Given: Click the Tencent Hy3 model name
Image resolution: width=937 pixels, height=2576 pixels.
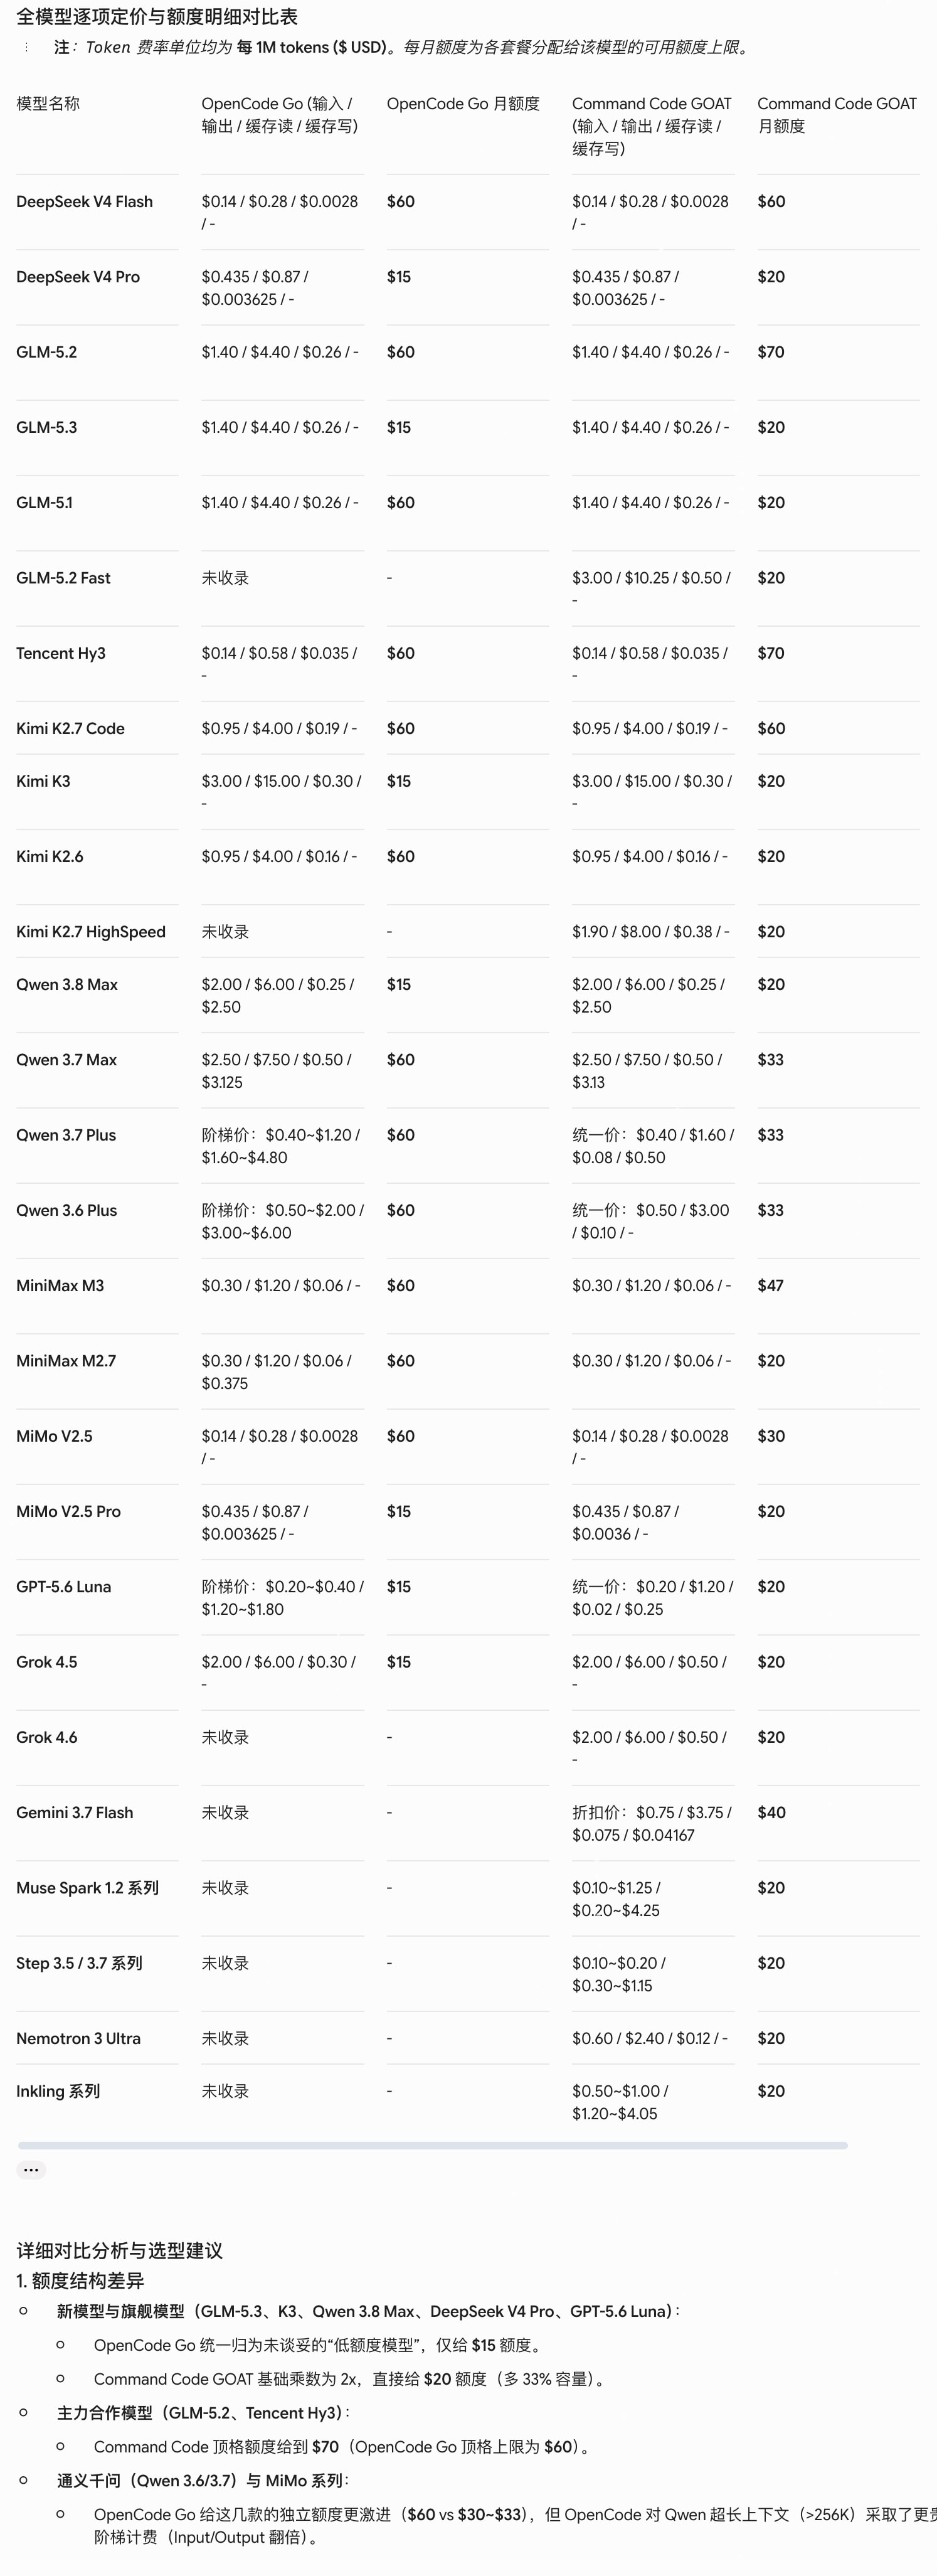Looking at the screenshot, I should 61,653.
